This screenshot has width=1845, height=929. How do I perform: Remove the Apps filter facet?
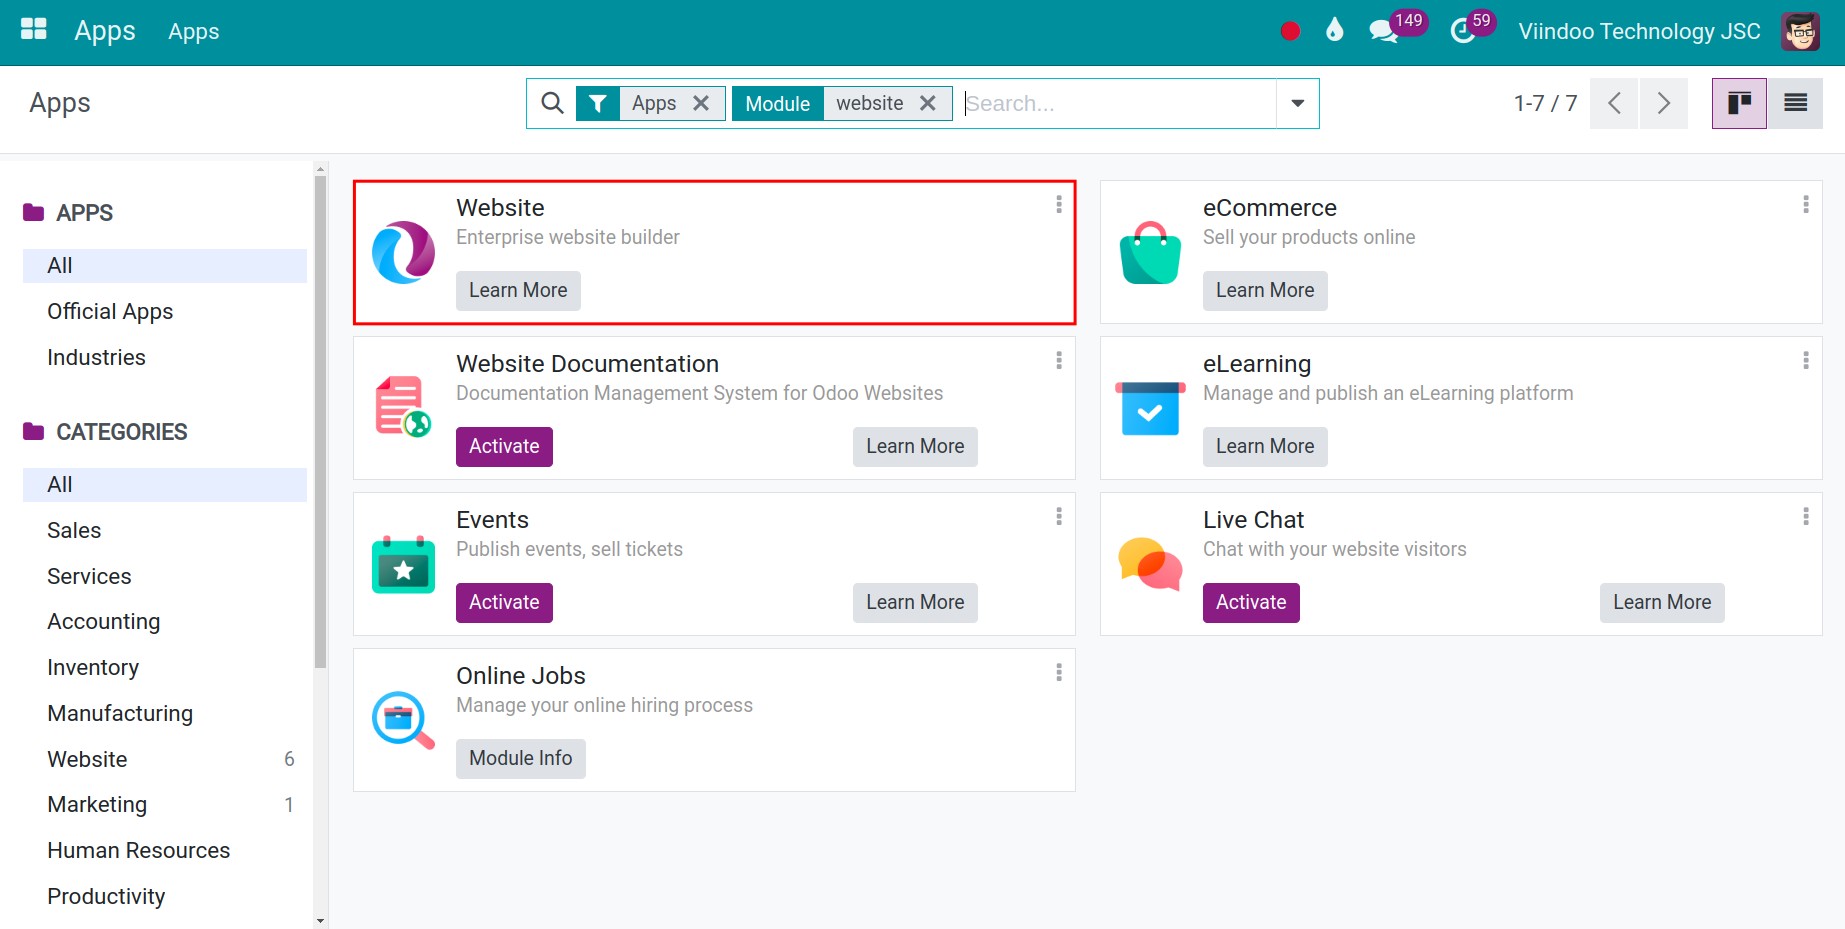pyautogui.click(x=701, y=103)
